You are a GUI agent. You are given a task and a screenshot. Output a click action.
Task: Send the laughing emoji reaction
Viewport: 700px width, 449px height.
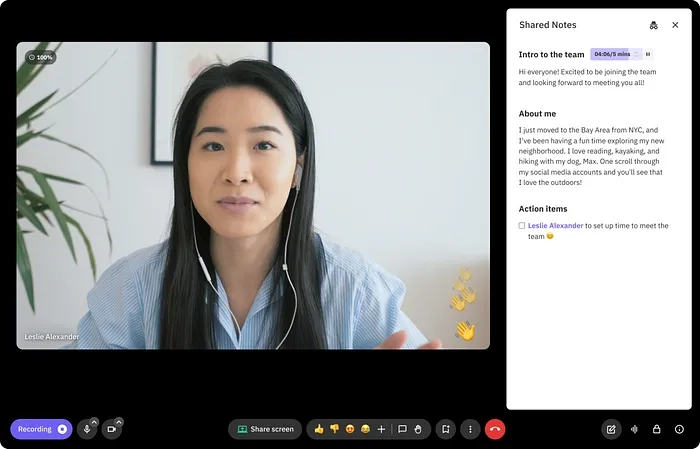pyautogui.click(x=365, y=429)
